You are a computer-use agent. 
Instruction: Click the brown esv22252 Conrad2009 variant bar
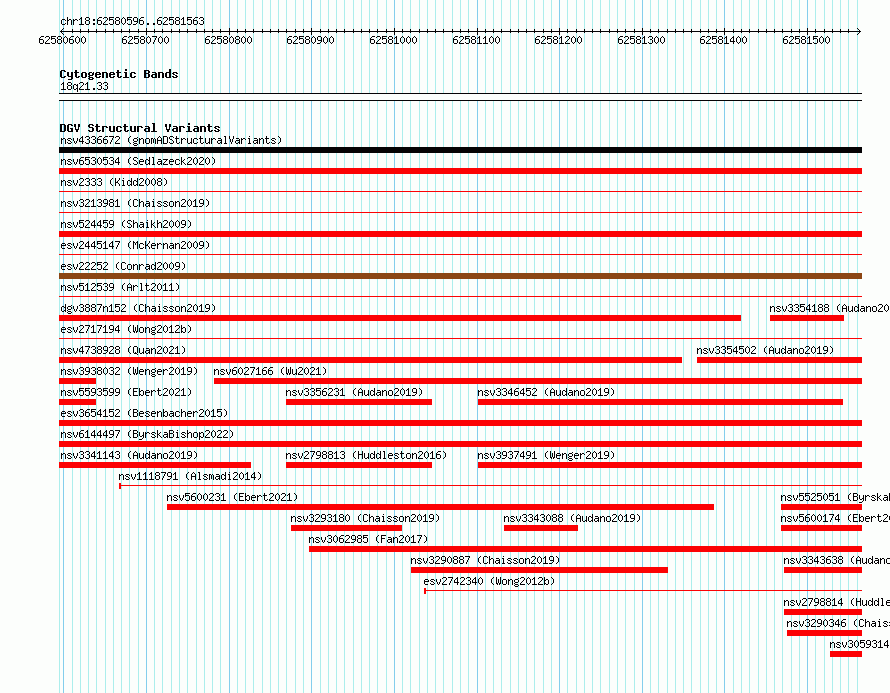click(460, 276)
